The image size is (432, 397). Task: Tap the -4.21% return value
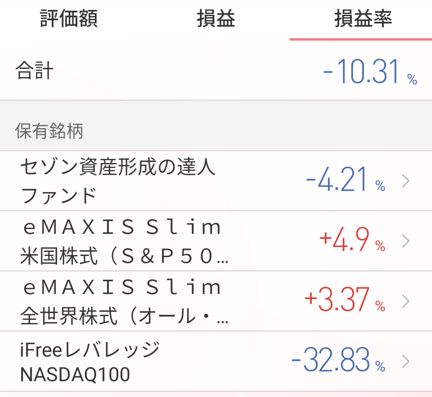pyautogui.click(x=345, y=180)
